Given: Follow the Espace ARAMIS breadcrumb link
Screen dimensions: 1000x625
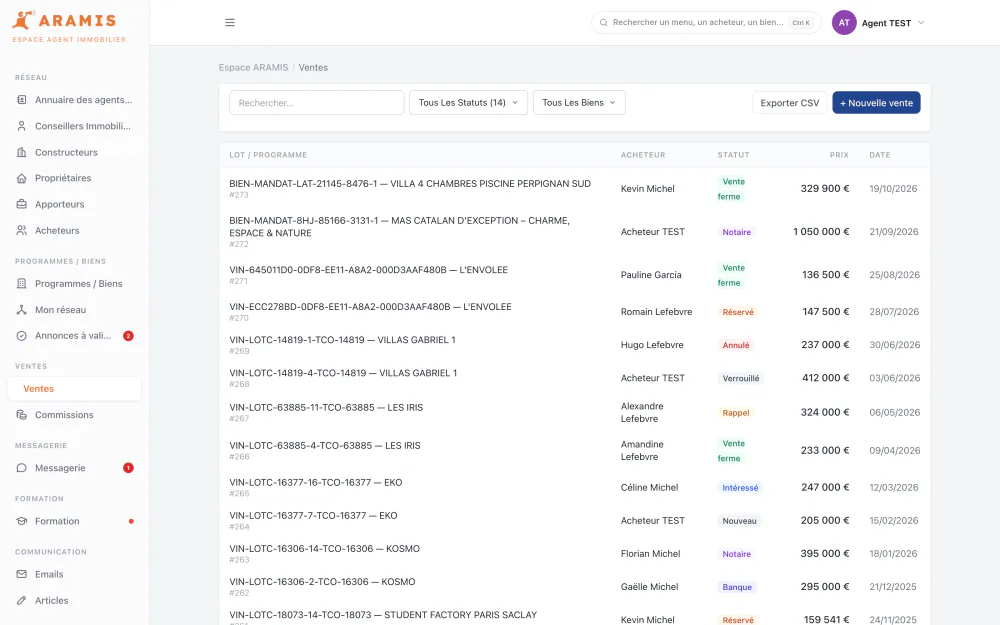Looking at the screenshot, I should click(253, 68).
